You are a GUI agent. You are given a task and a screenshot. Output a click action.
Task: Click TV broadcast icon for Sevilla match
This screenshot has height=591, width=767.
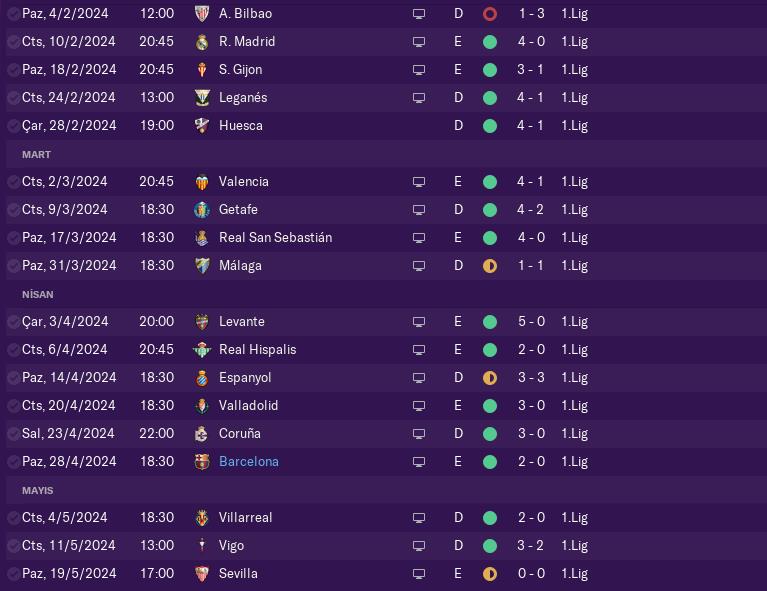(x=419, y=574)
